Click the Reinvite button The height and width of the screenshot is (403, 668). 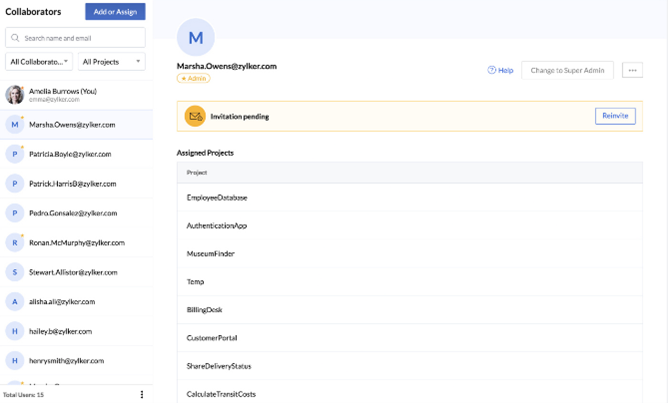tap(615, 116)
